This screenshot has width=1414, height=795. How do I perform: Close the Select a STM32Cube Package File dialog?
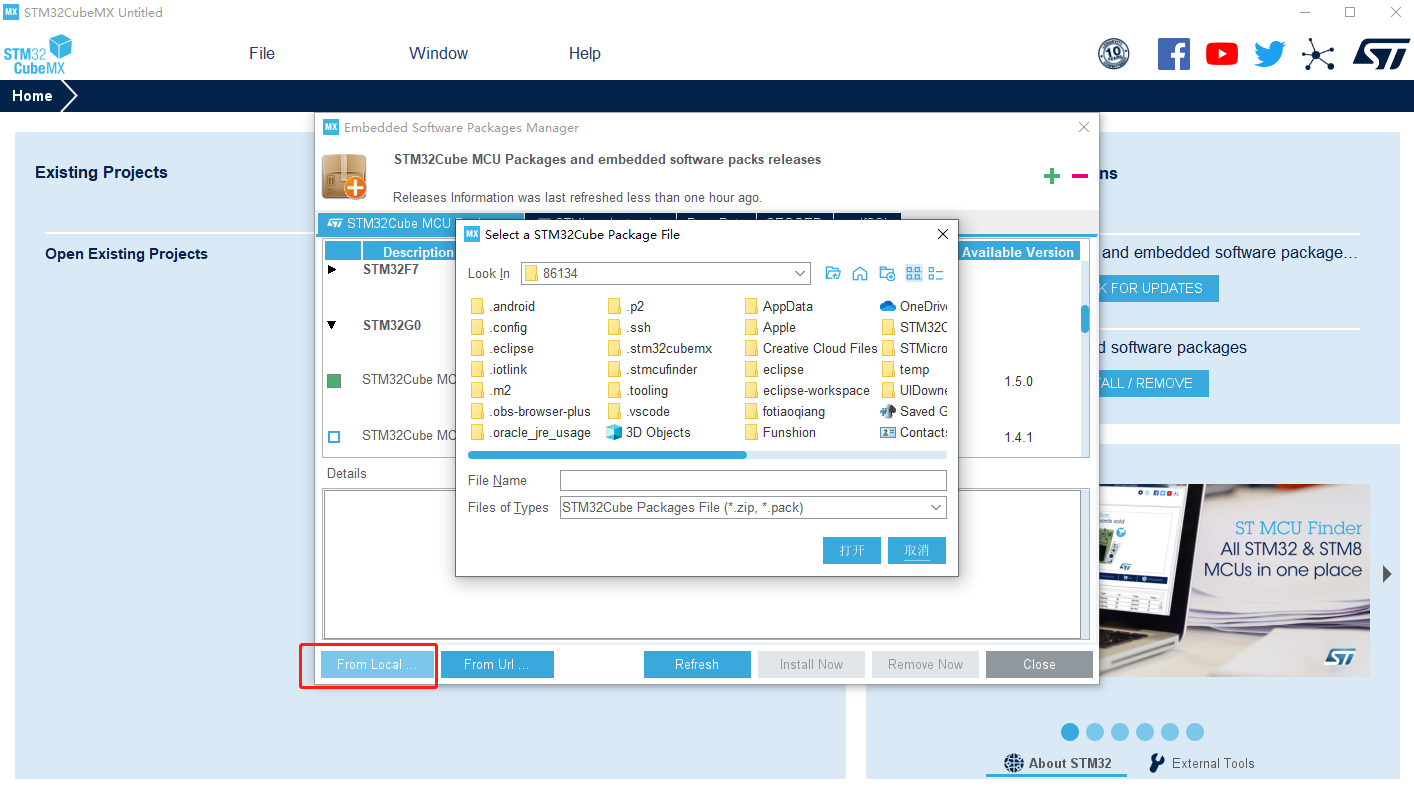pyautogui.click(x=942, y=234)
